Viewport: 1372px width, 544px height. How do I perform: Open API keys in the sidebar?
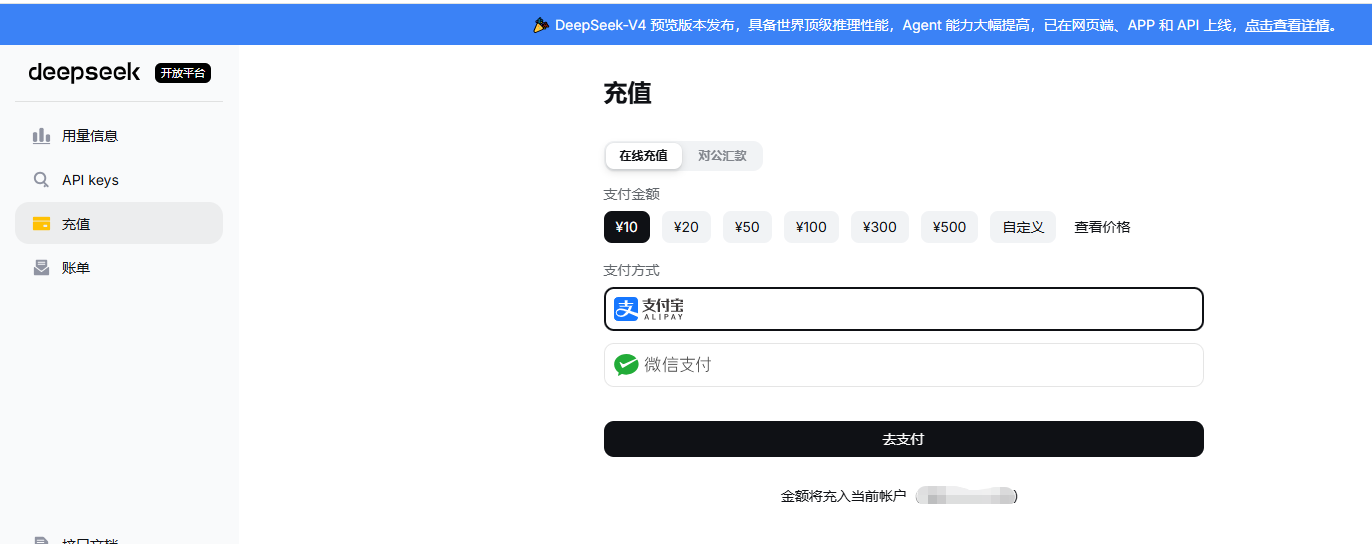pos(119,180)
